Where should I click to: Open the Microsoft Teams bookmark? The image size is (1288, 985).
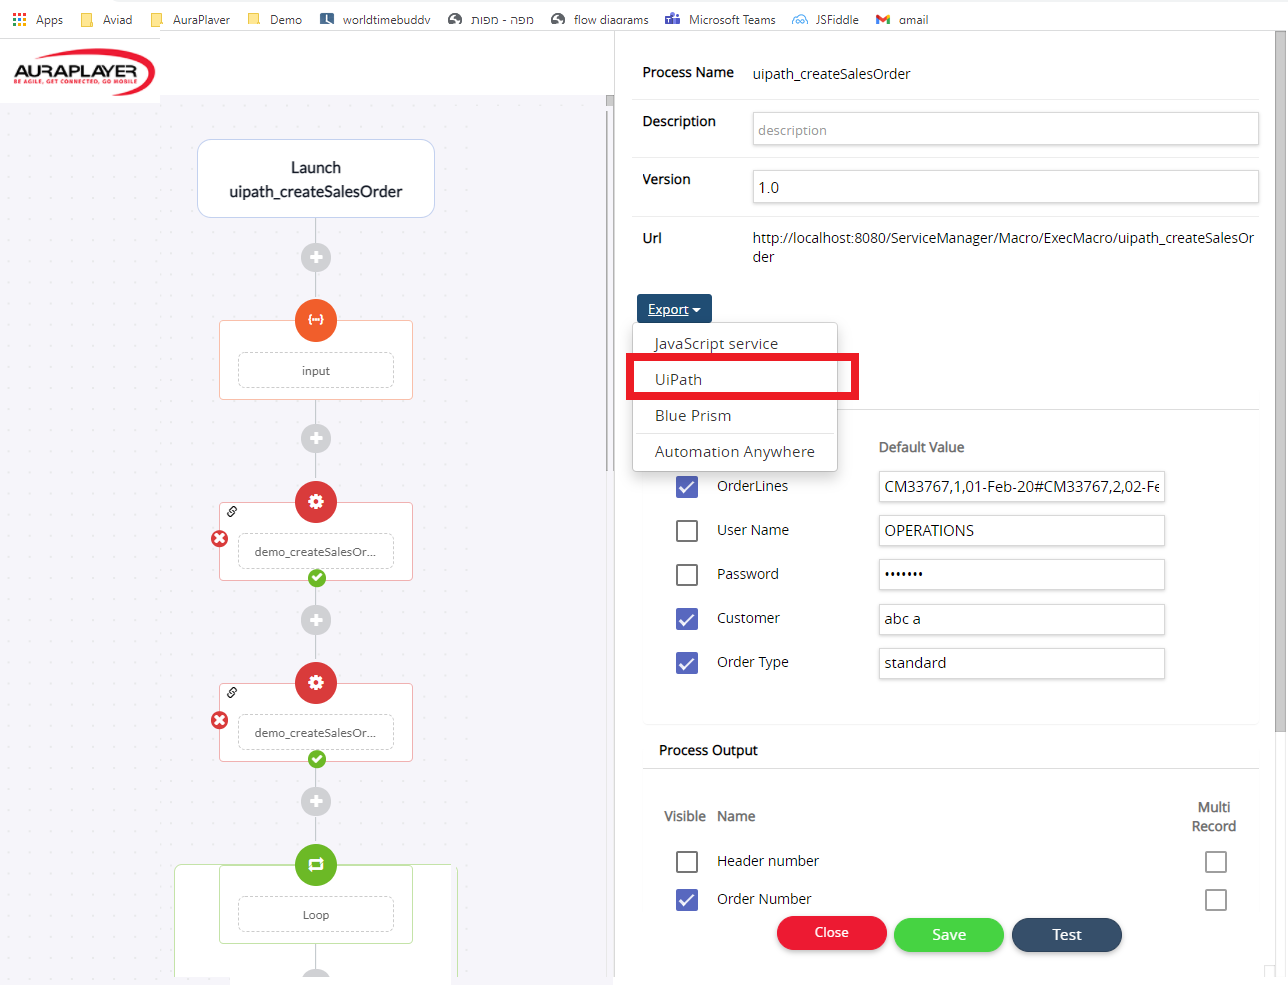coord(720,19)
